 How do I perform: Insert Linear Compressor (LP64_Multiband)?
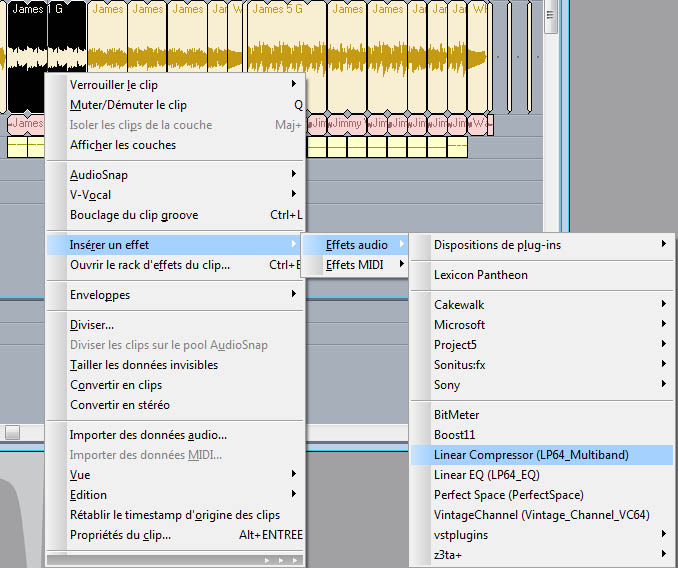point(542,455)
